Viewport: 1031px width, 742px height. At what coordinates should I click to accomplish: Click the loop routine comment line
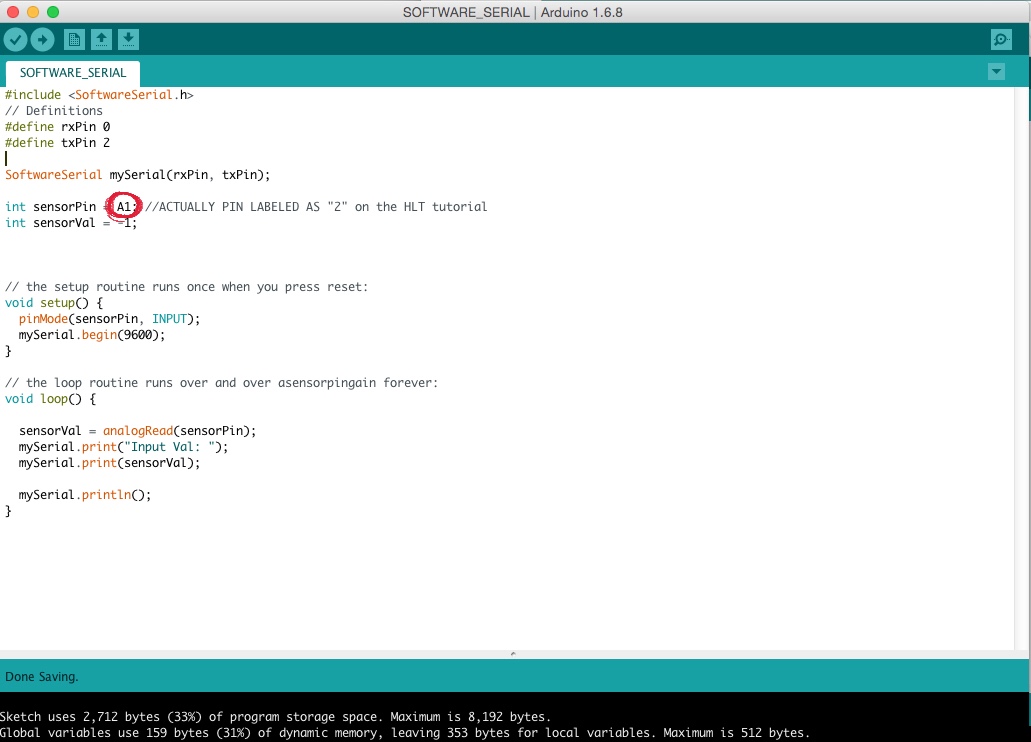222,383
